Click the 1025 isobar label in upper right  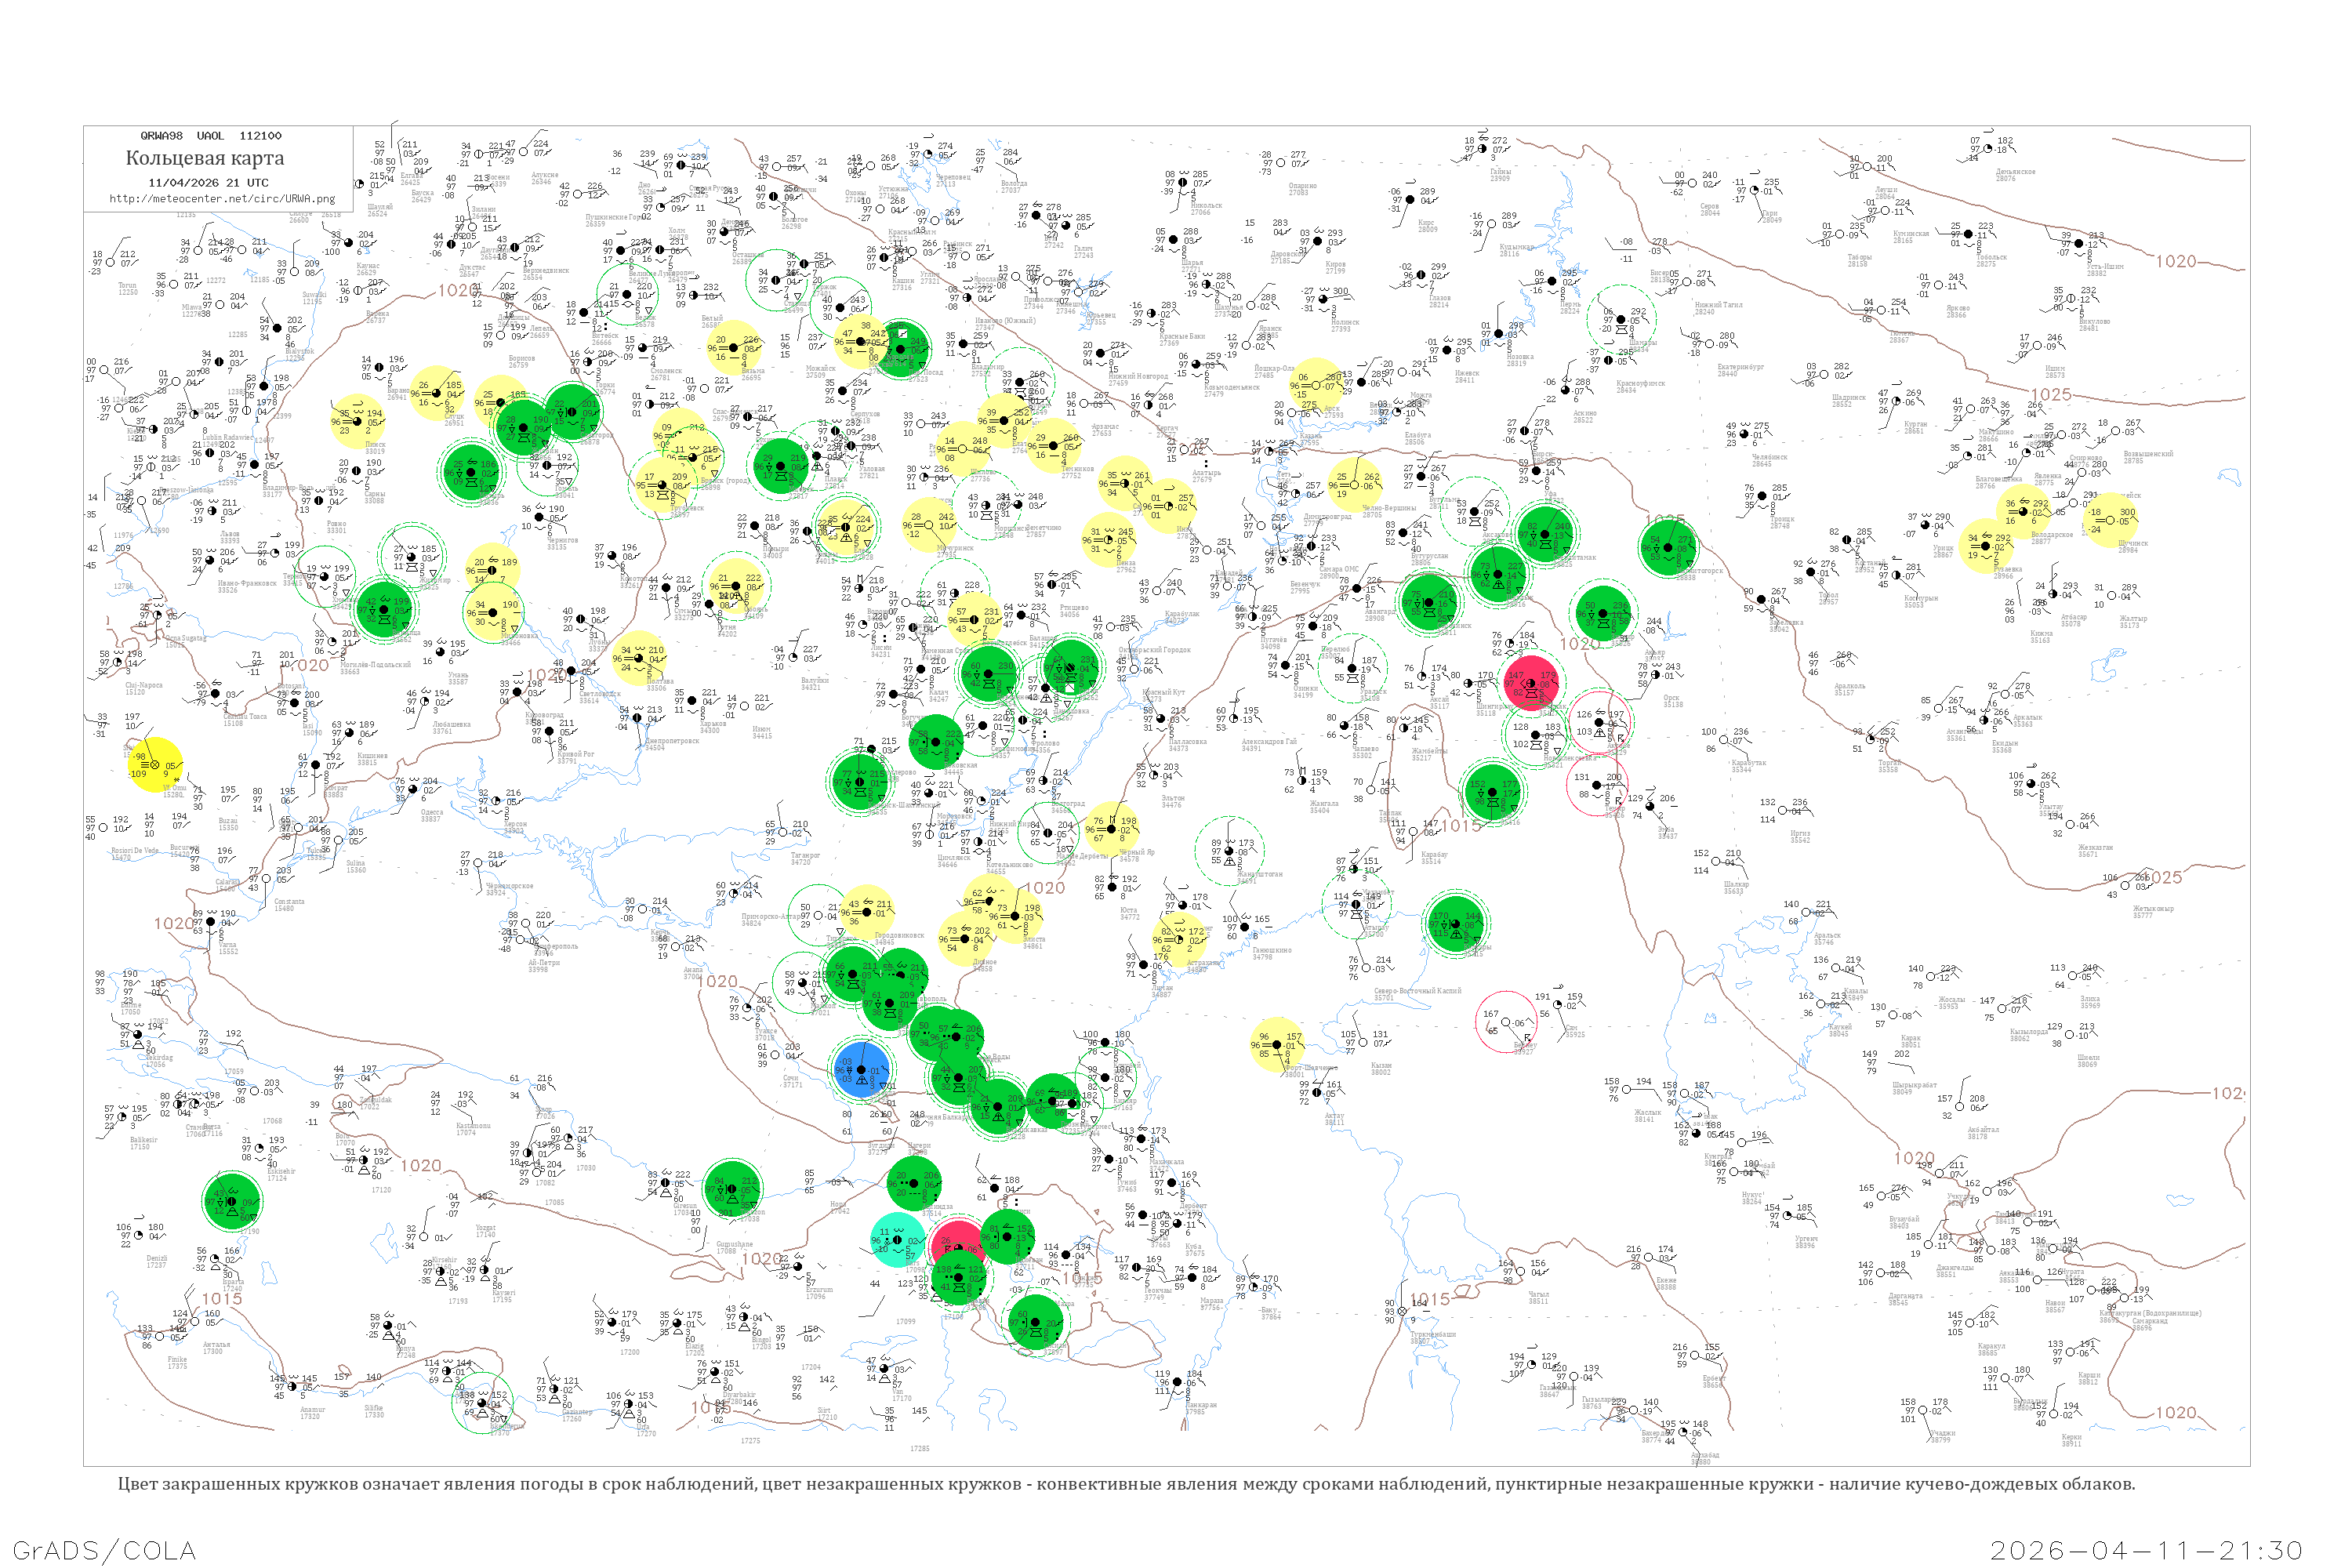(x=2051, y=395)
